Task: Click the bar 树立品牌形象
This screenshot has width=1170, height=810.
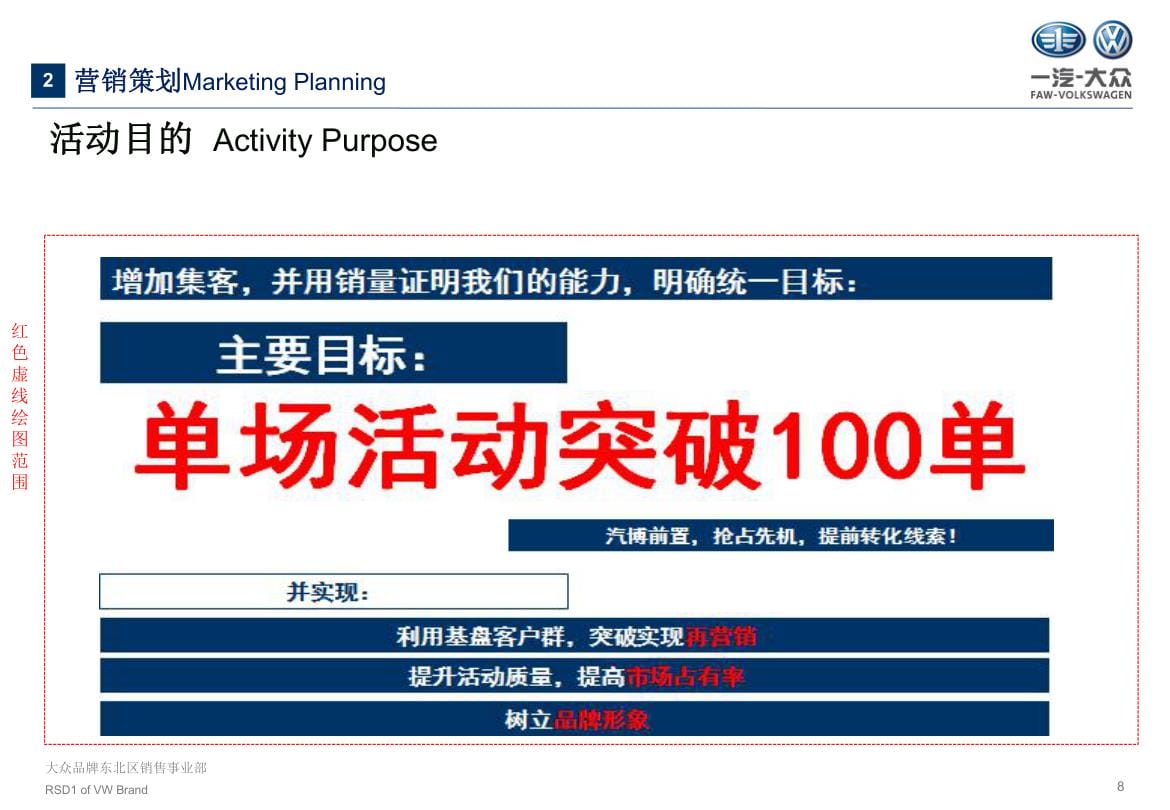Action: point(575,719)
